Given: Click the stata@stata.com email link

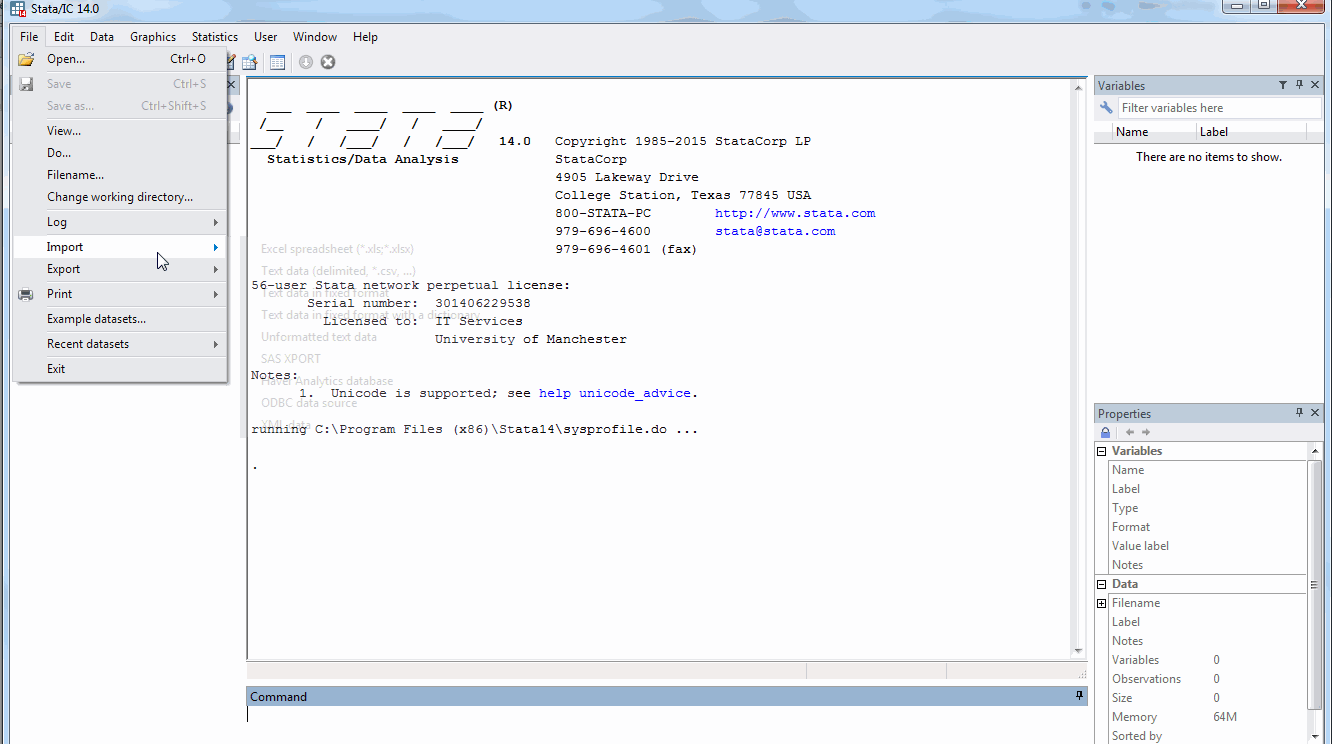Looking at the screenshot, I should click(x=775, y=231).
